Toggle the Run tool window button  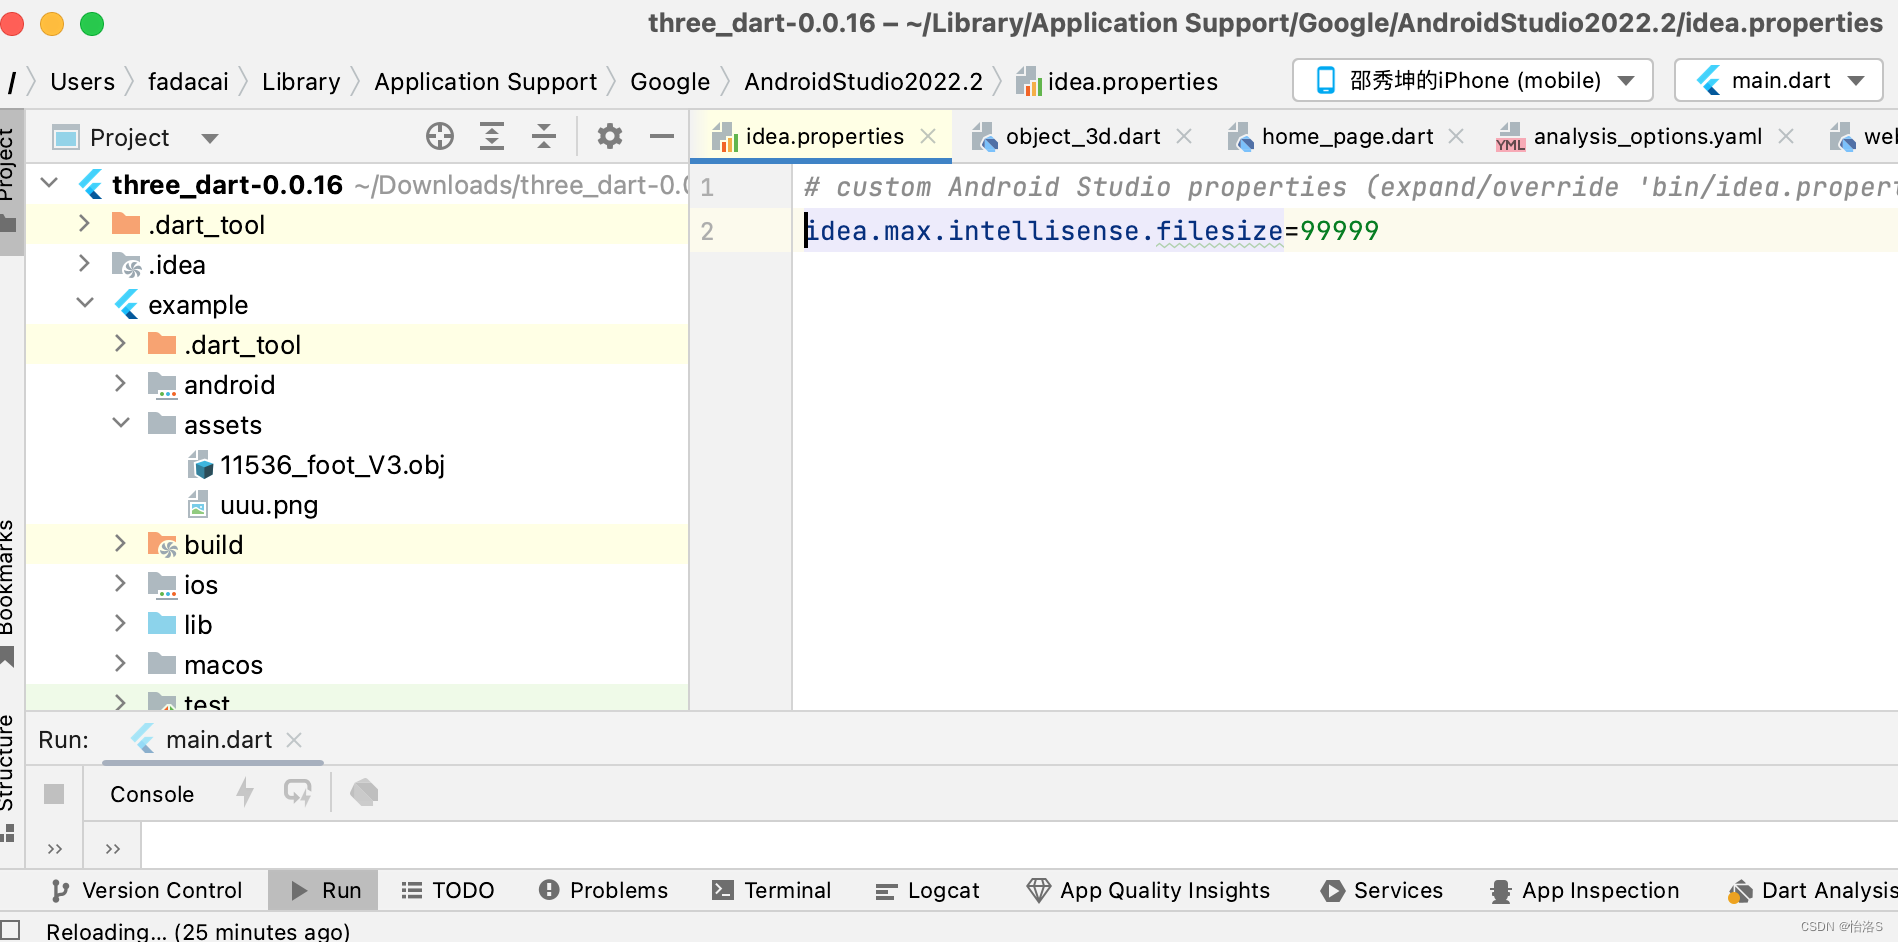pyautogui.click(x=325, y=890)
